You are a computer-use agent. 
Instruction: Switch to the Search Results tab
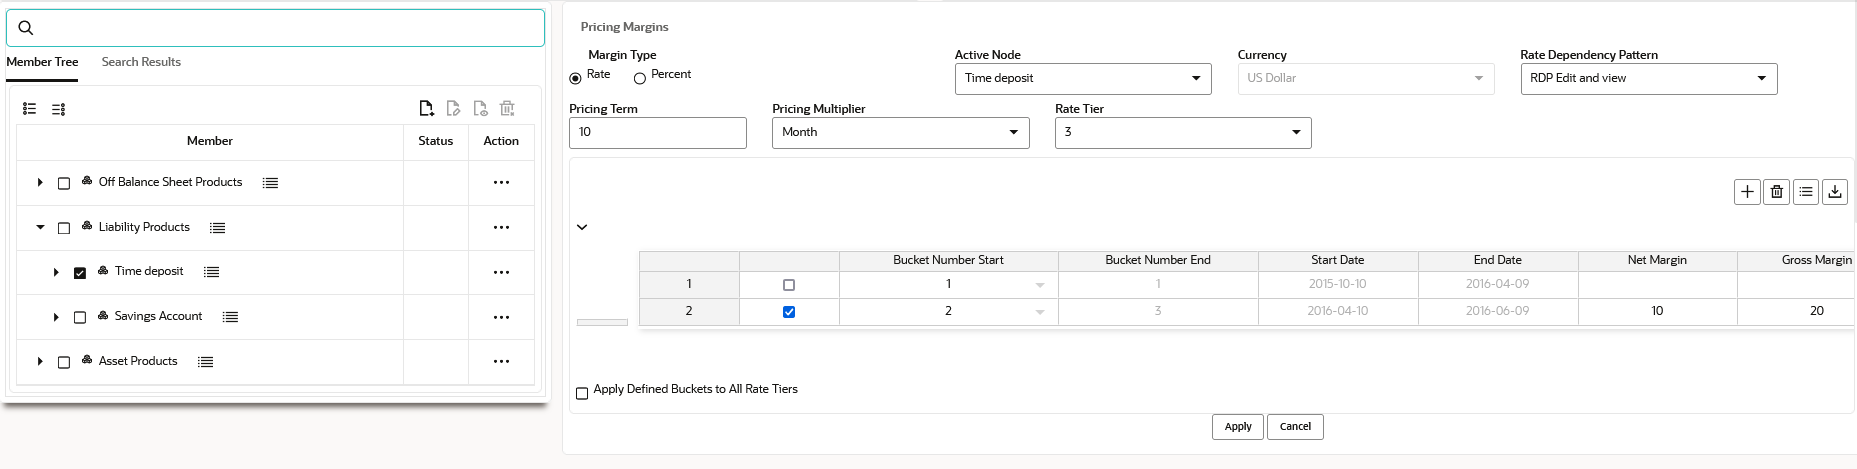141,62
